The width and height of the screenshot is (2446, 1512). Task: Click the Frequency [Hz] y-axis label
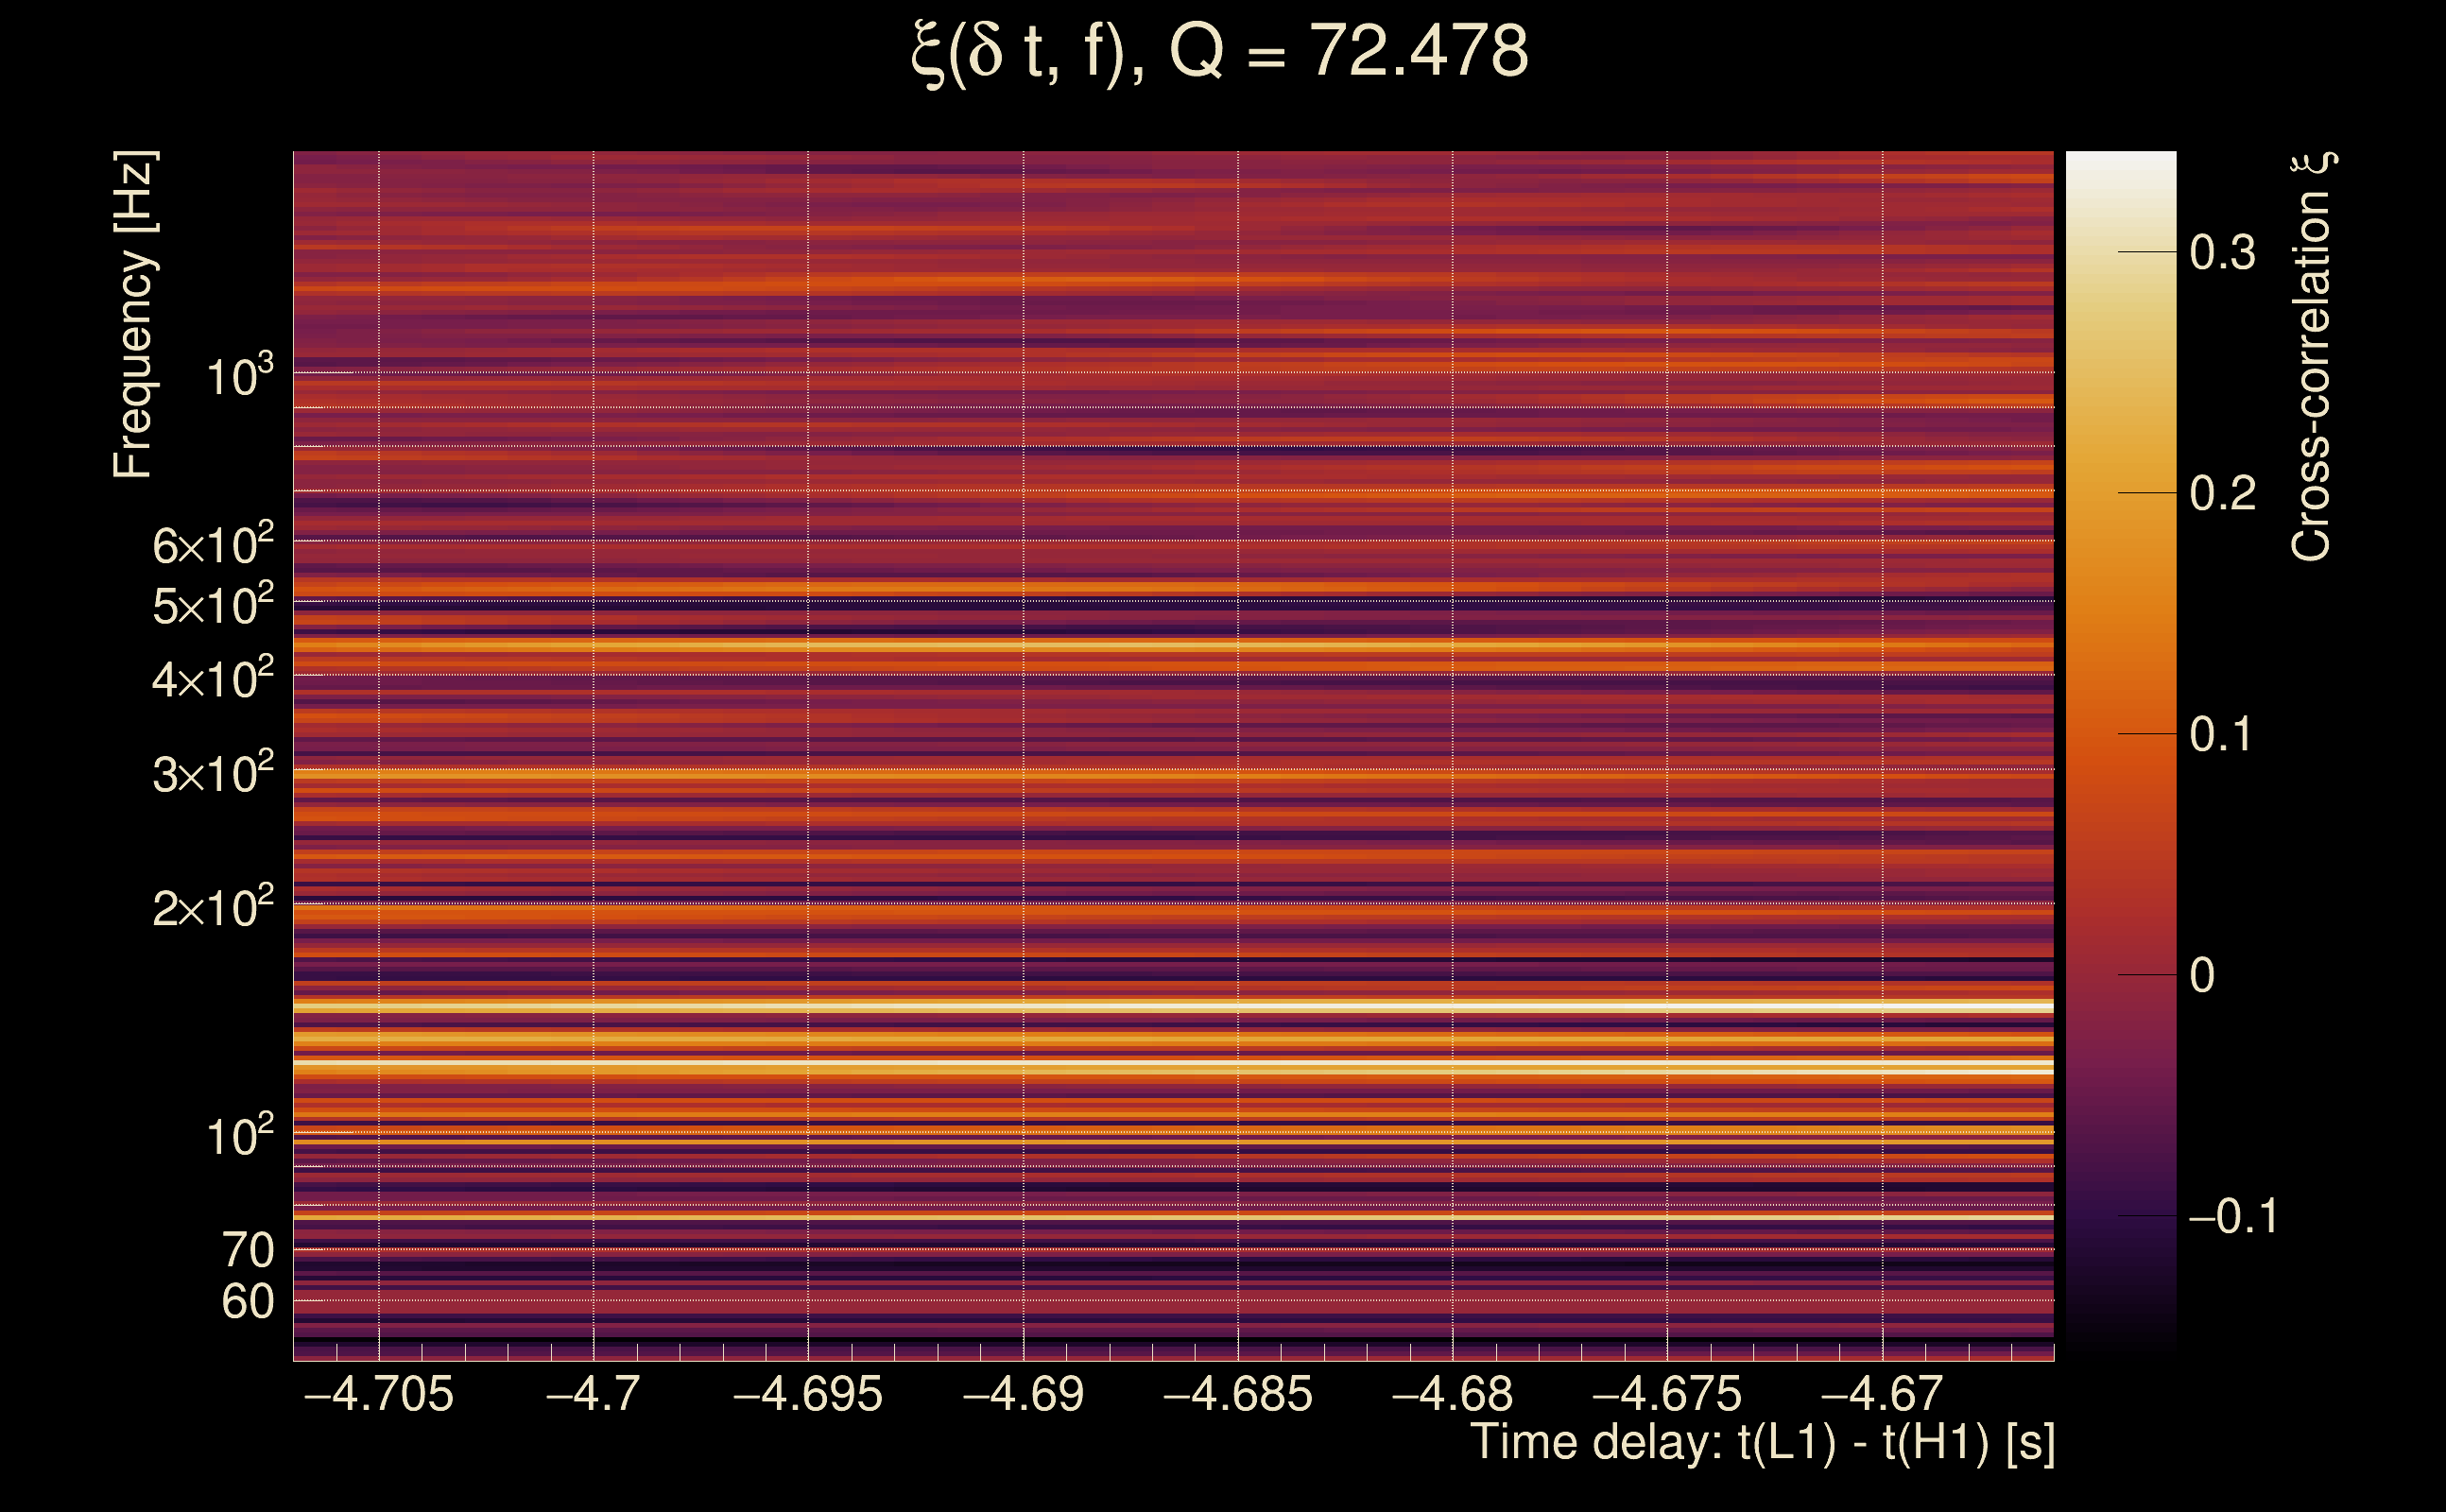(133, 315)
